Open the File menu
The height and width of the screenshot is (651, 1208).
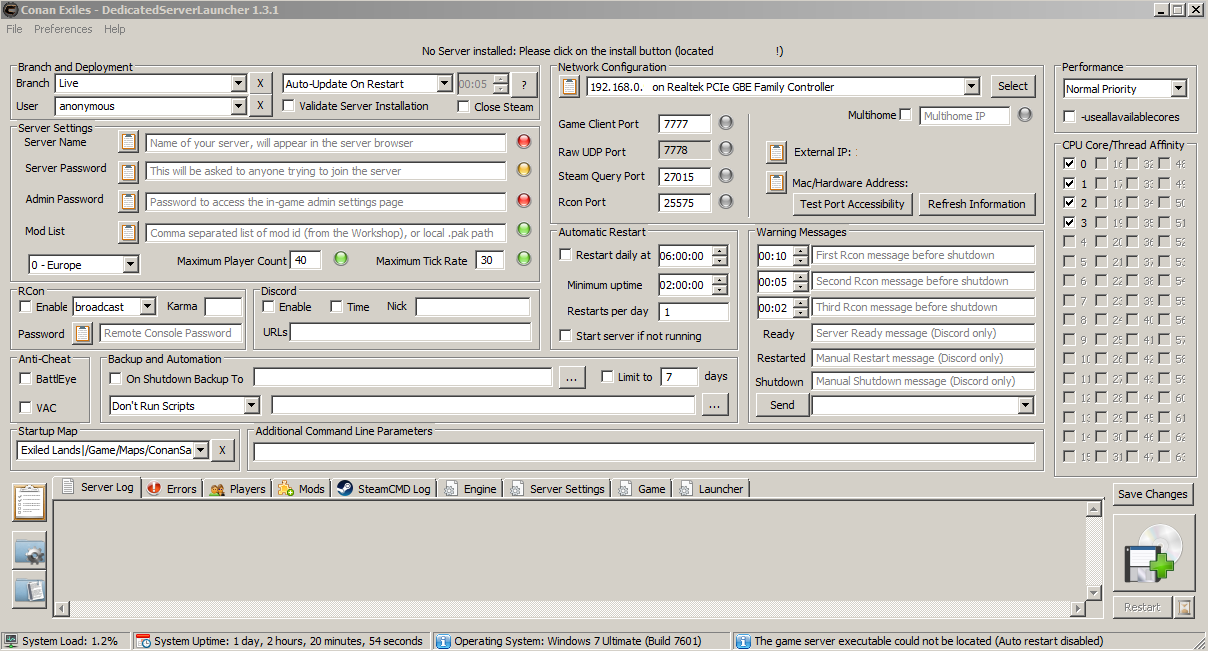click(14, 29)
